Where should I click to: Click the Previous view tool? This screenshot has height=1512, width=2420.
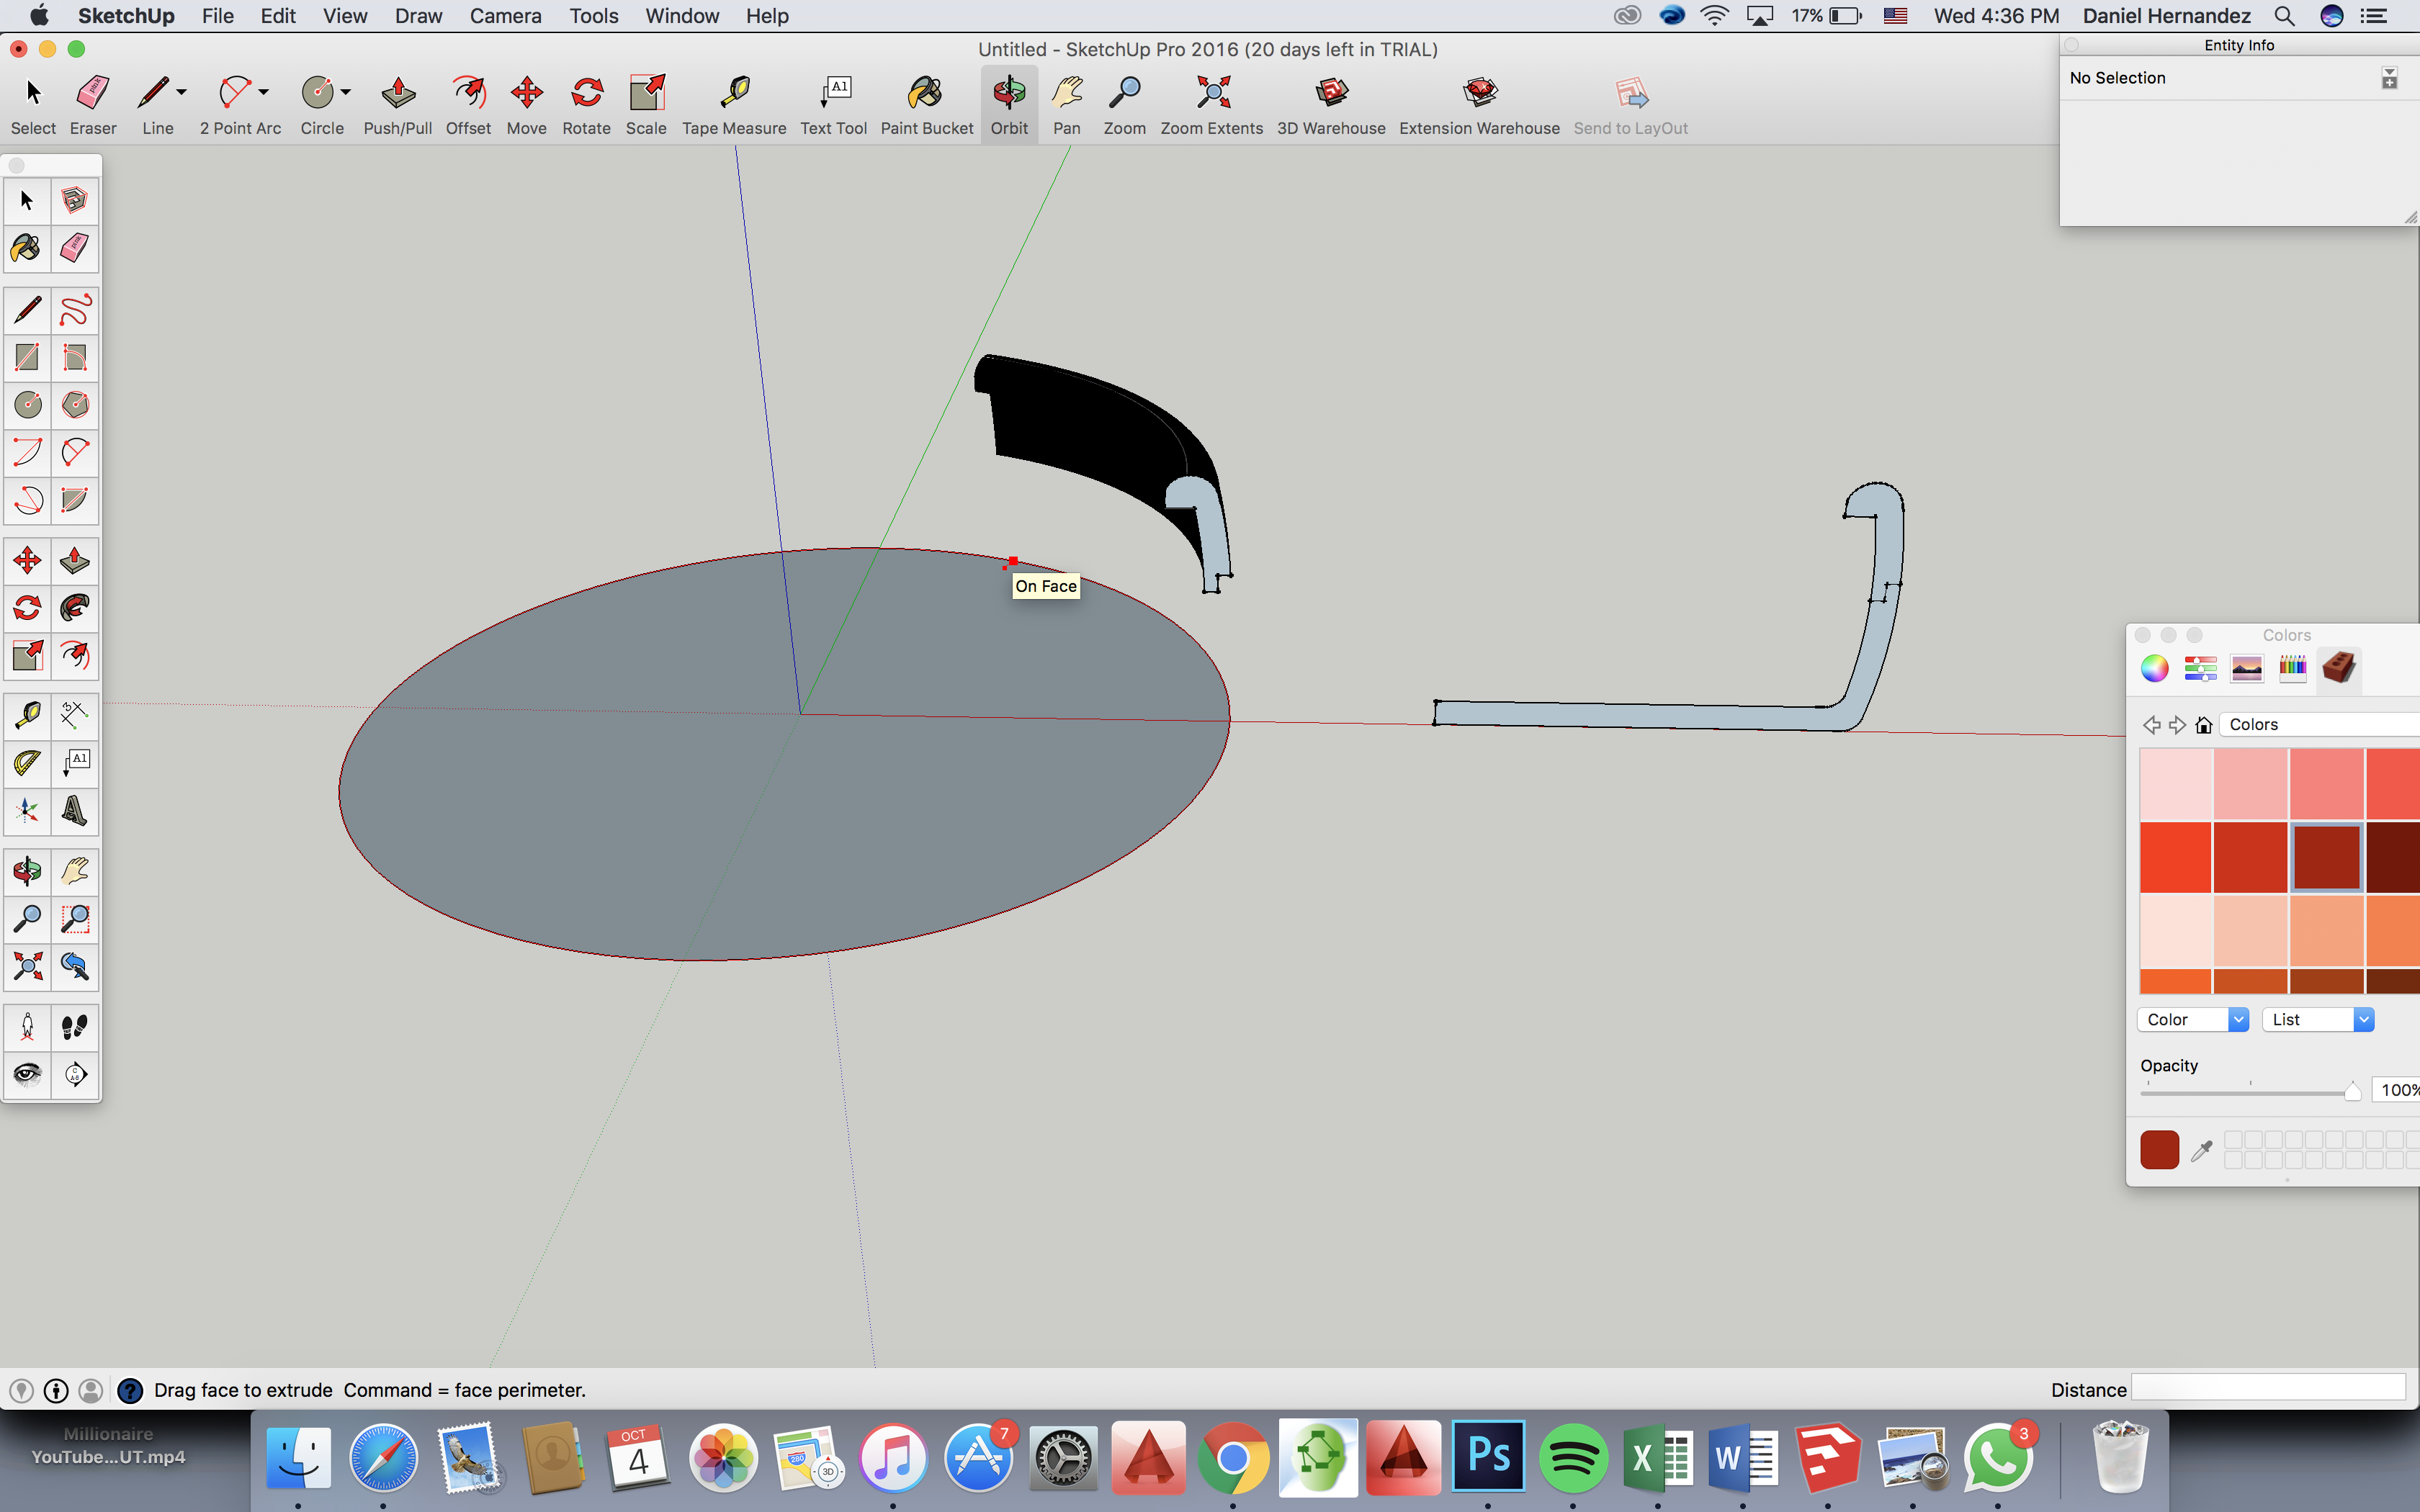(75, 966)
